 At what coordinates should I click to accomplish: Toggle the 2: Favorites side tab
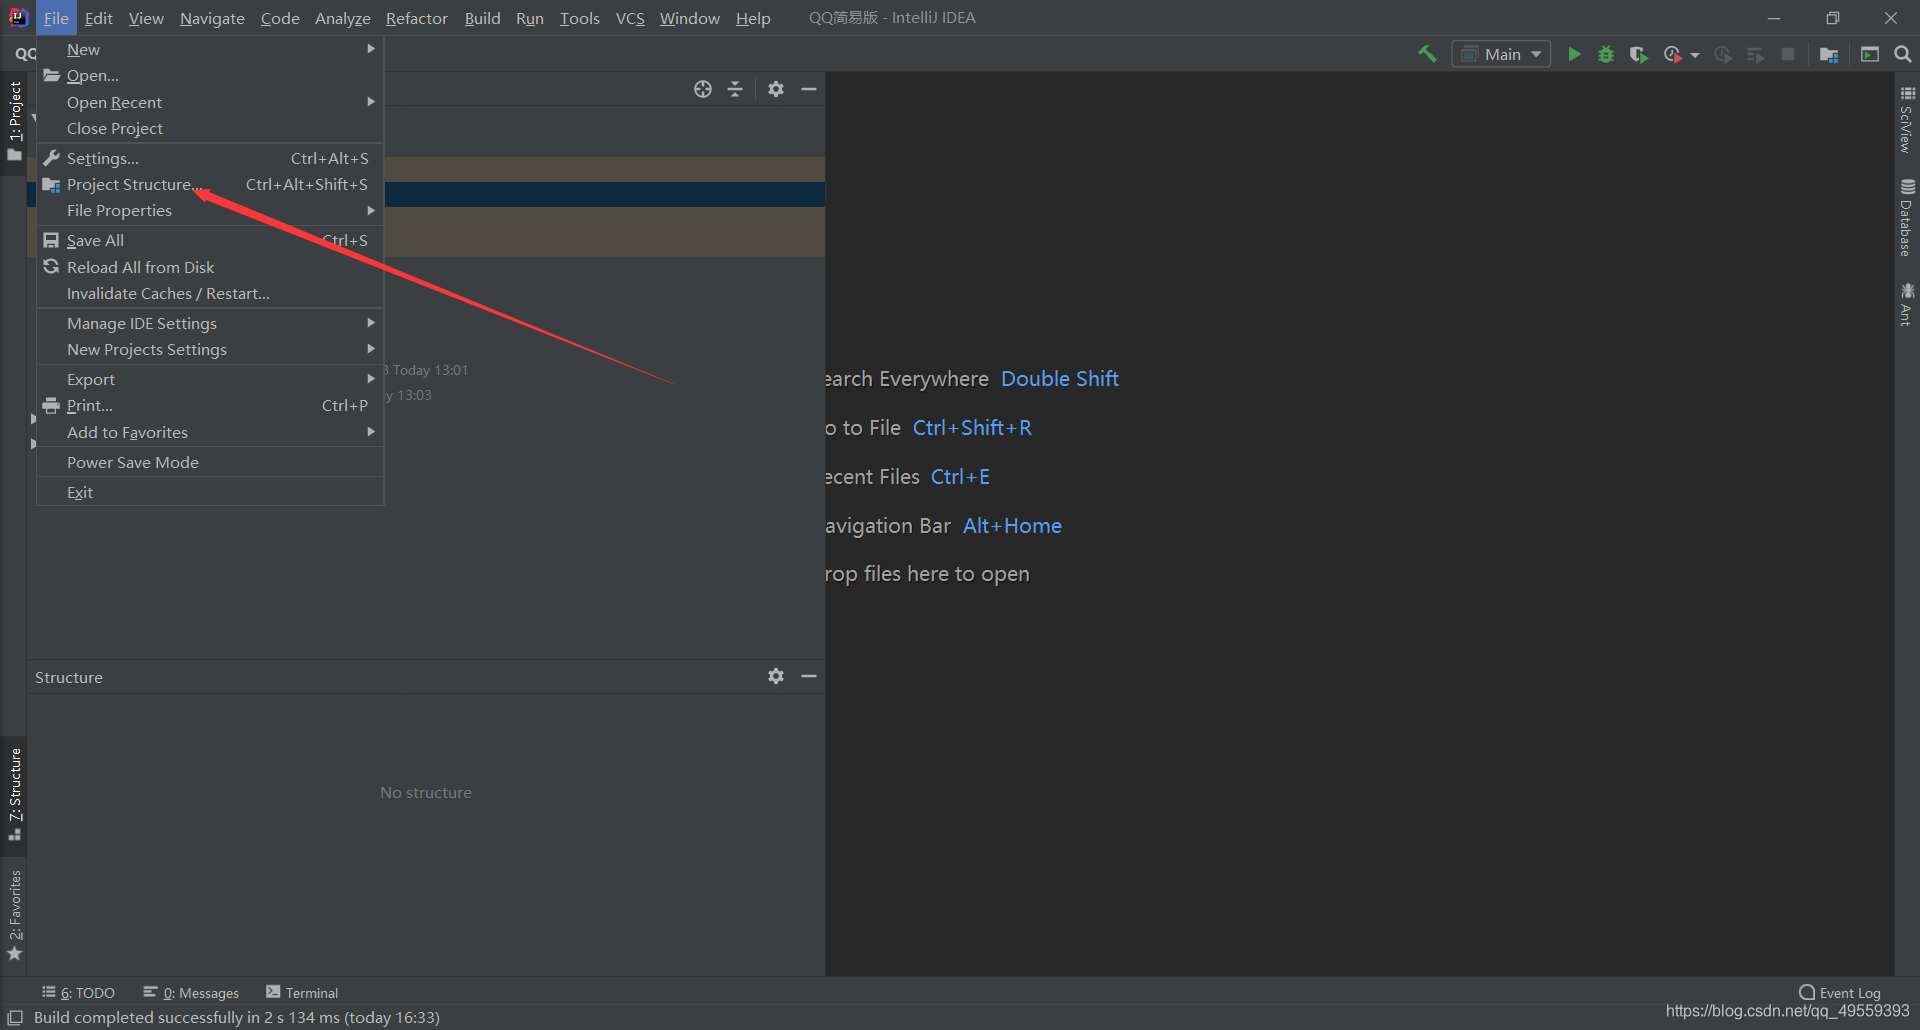coord(14,915)
